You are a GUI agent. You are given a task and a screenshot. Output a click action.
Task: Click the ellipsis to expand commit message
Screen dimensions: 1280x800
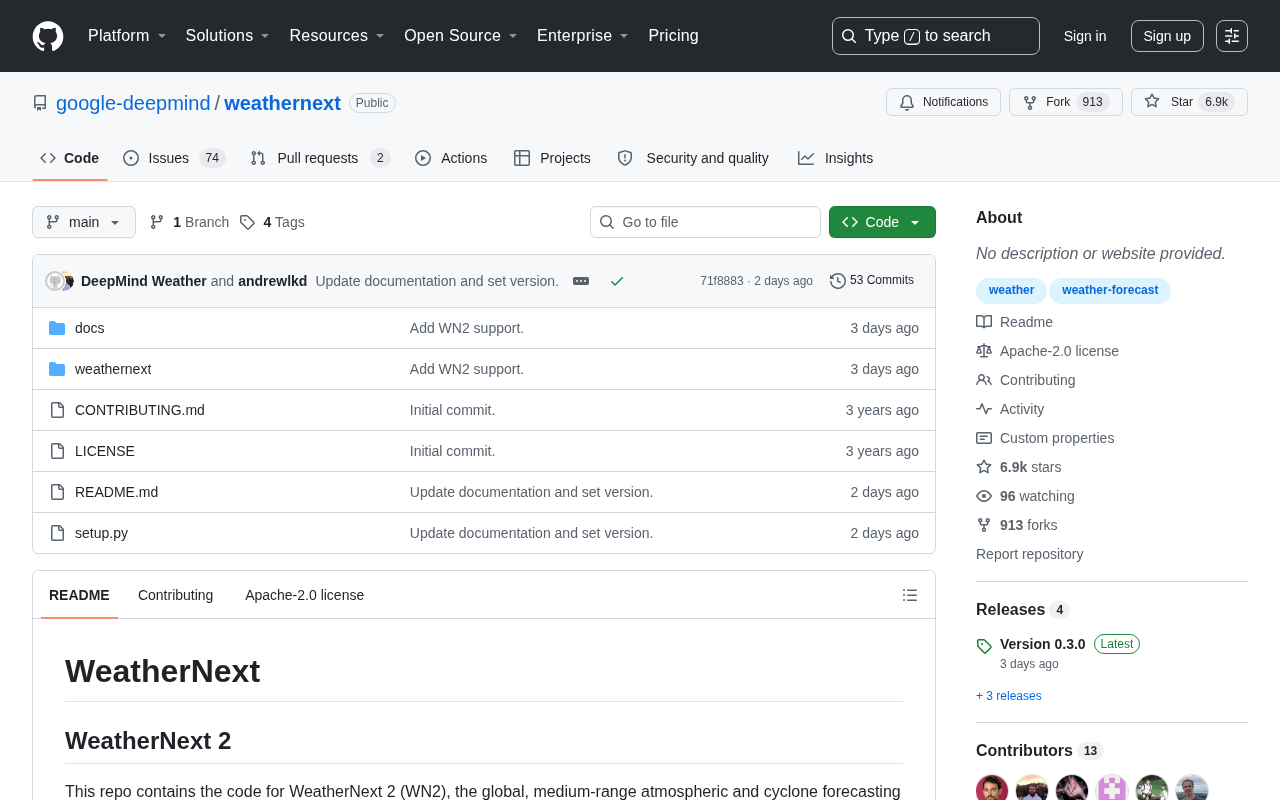581,281
